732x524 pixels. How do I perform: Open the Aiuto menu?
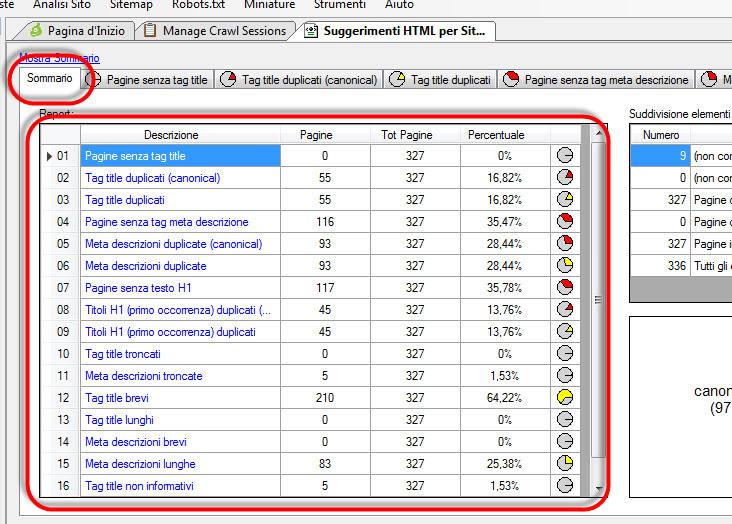pos(399,5)
